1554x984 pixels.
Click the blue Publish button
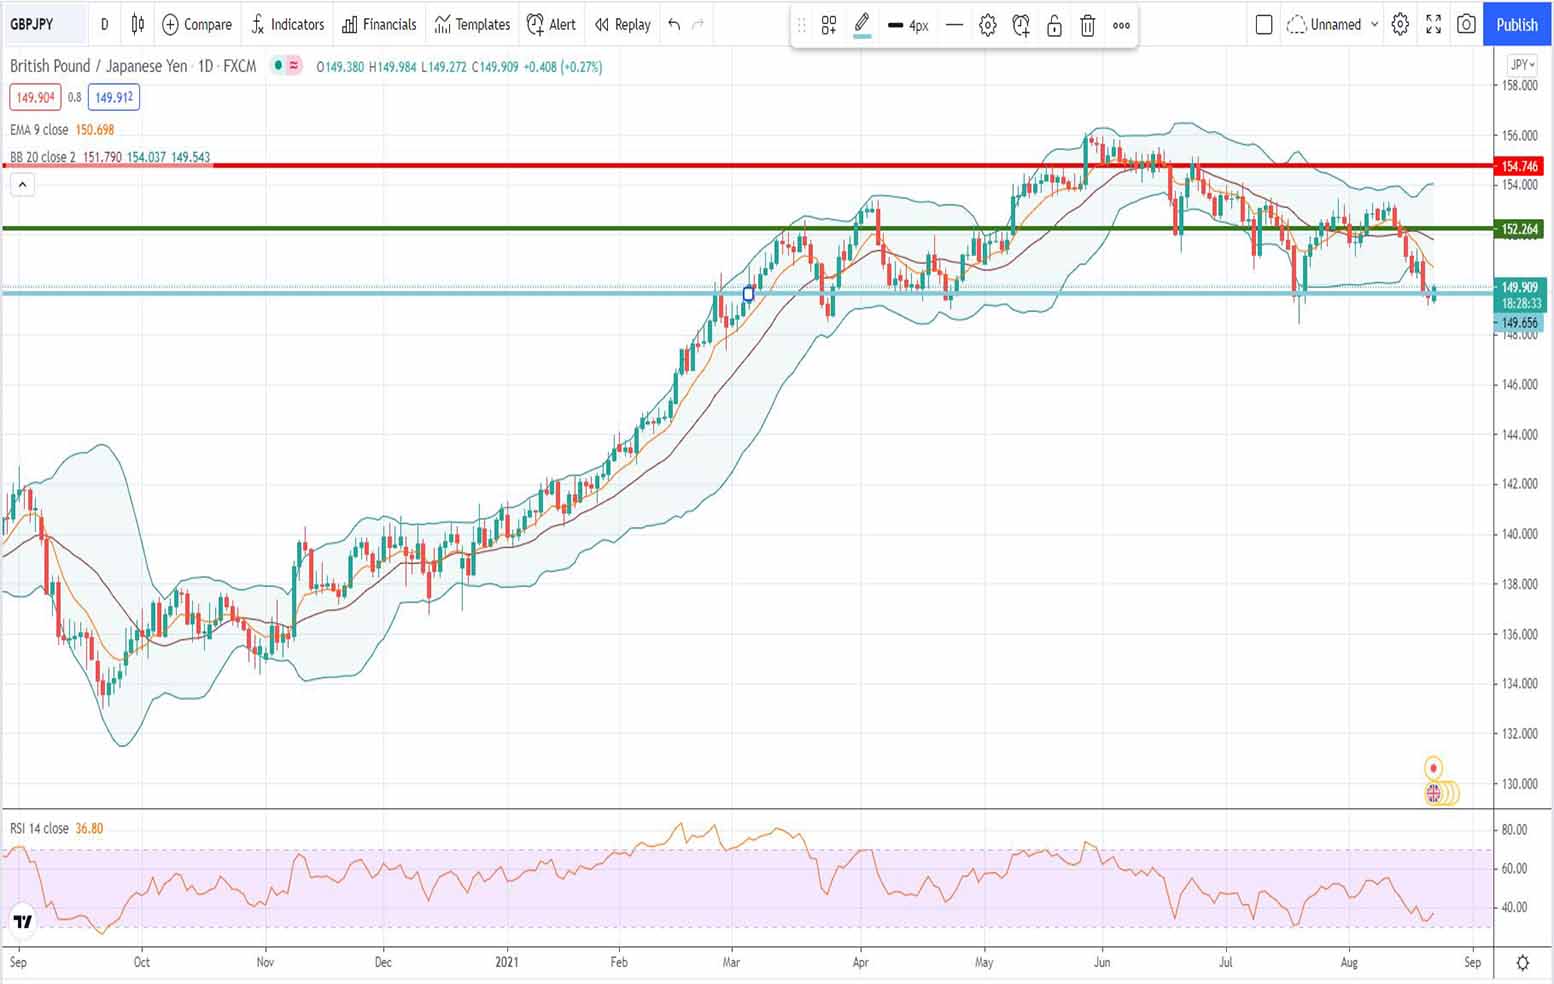[1516, 24]
